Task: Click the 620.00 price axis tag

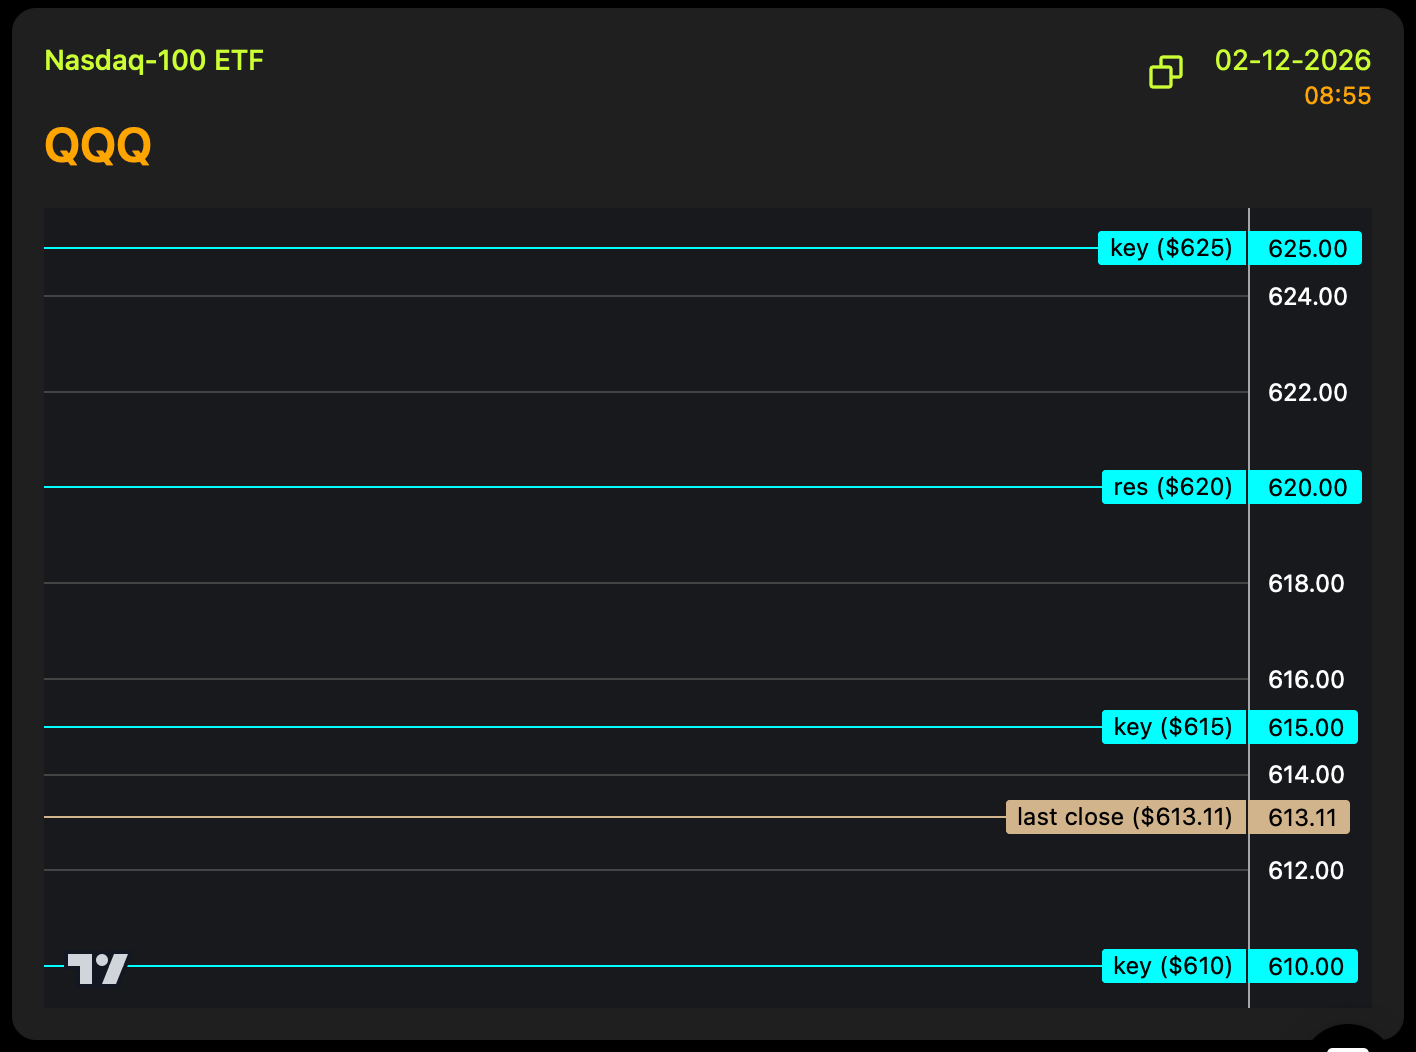Action: (x=1306, y=487)
